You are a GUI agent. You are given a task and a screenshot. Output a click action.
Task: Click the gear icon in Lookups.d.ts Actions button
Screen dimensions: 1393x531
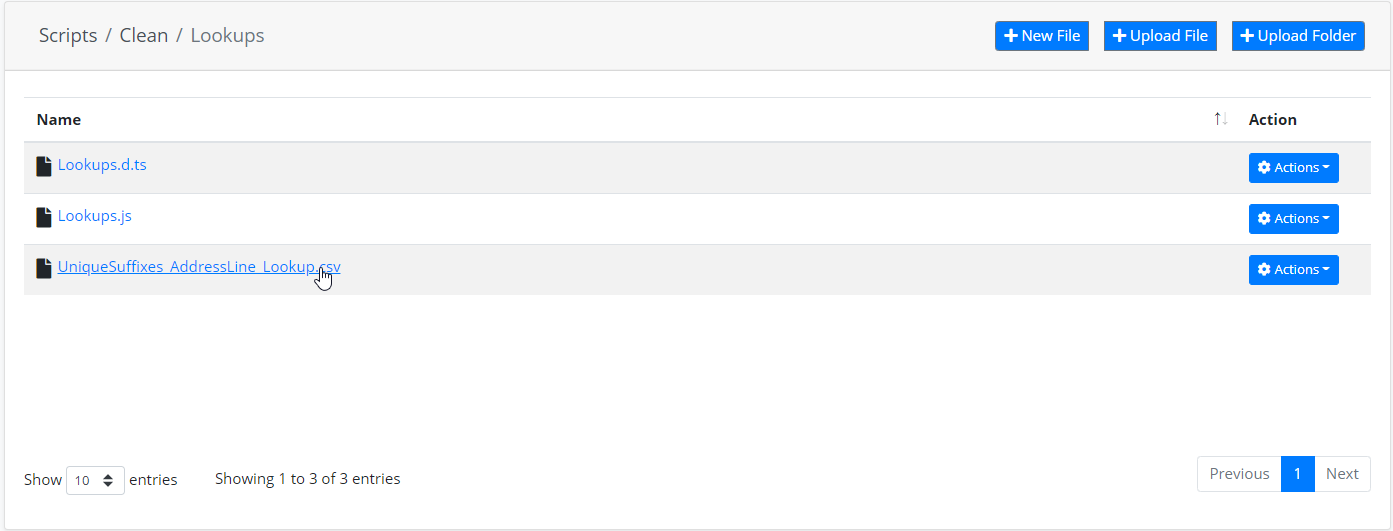1264,168
